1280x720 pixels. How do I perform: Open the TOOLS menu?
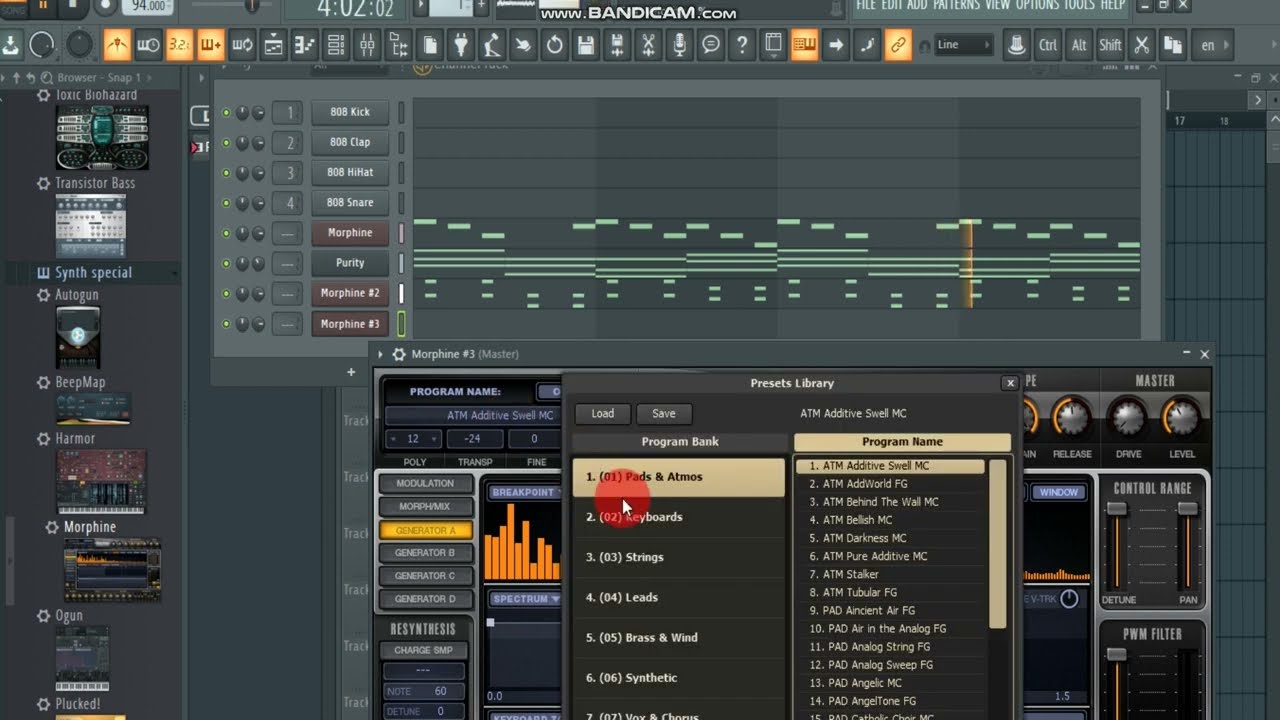coord(1079,6)
